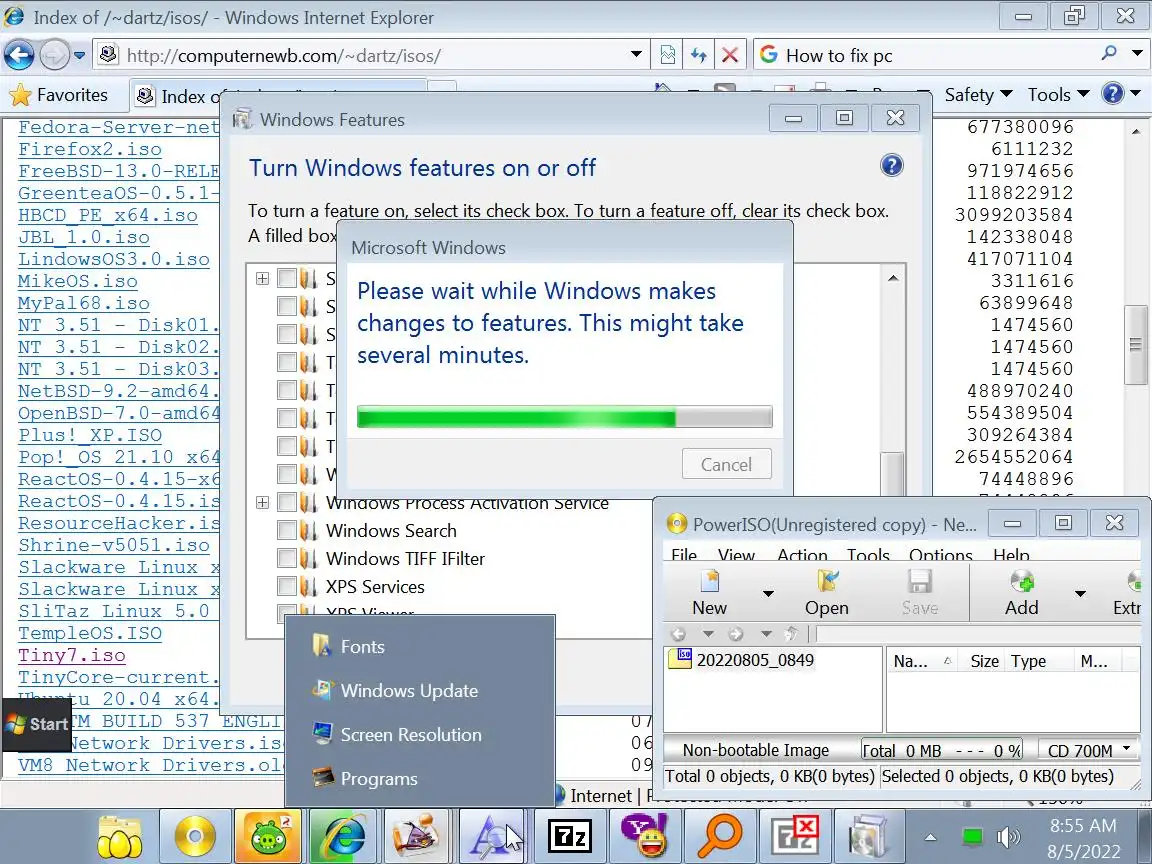1152x864 pixels.
Task: Open the Options menu in PowerISO
Action: tap(940, 555)
